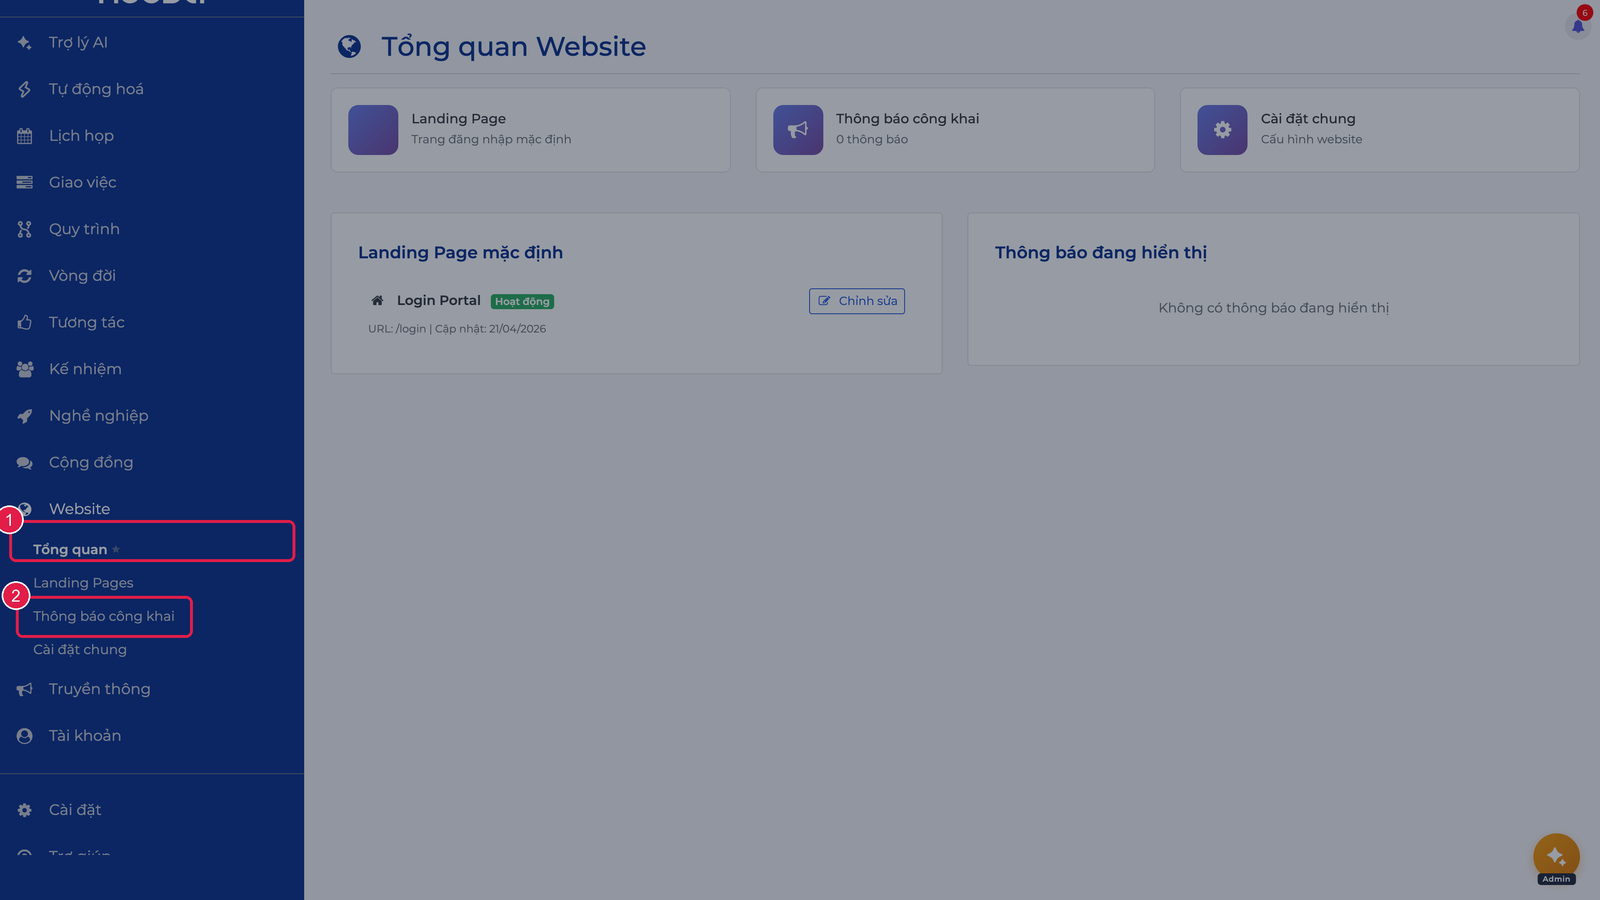Click the Tự động hoá lightning icon
This screenshot has height=900, width=1600.
click(x=25, y=89)
